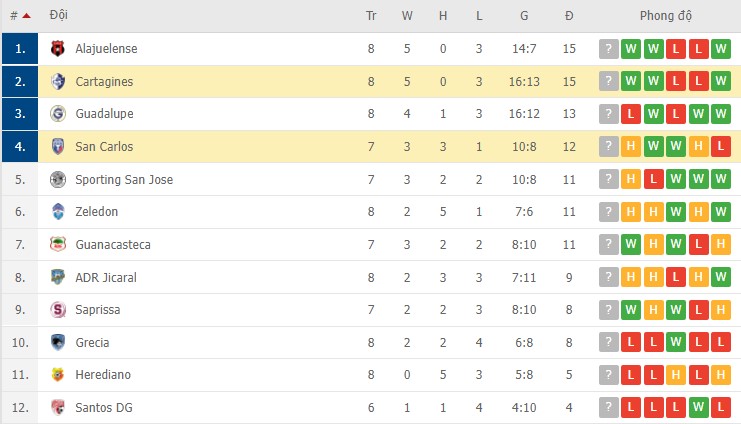Click the blue rank 1 position badge

(x=19, y=49)
